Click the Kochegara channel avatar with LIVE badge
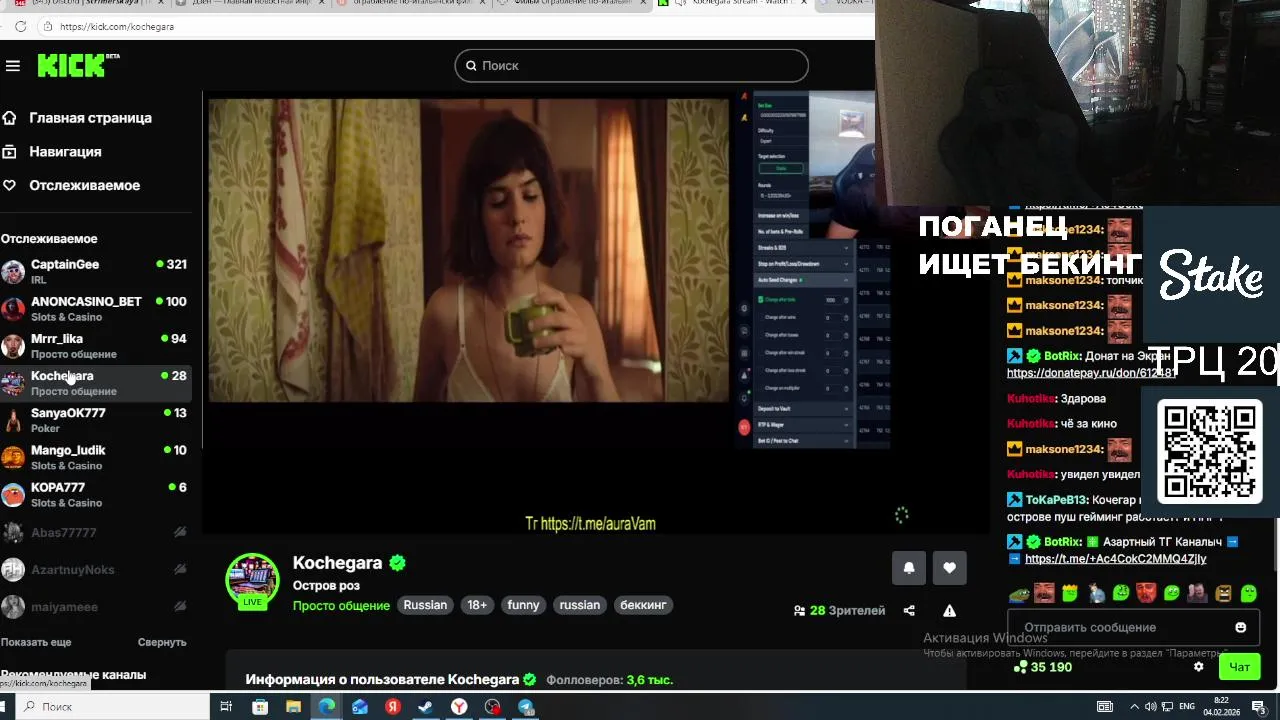The height and width of the screenshot is (720, 1280). 252,581
